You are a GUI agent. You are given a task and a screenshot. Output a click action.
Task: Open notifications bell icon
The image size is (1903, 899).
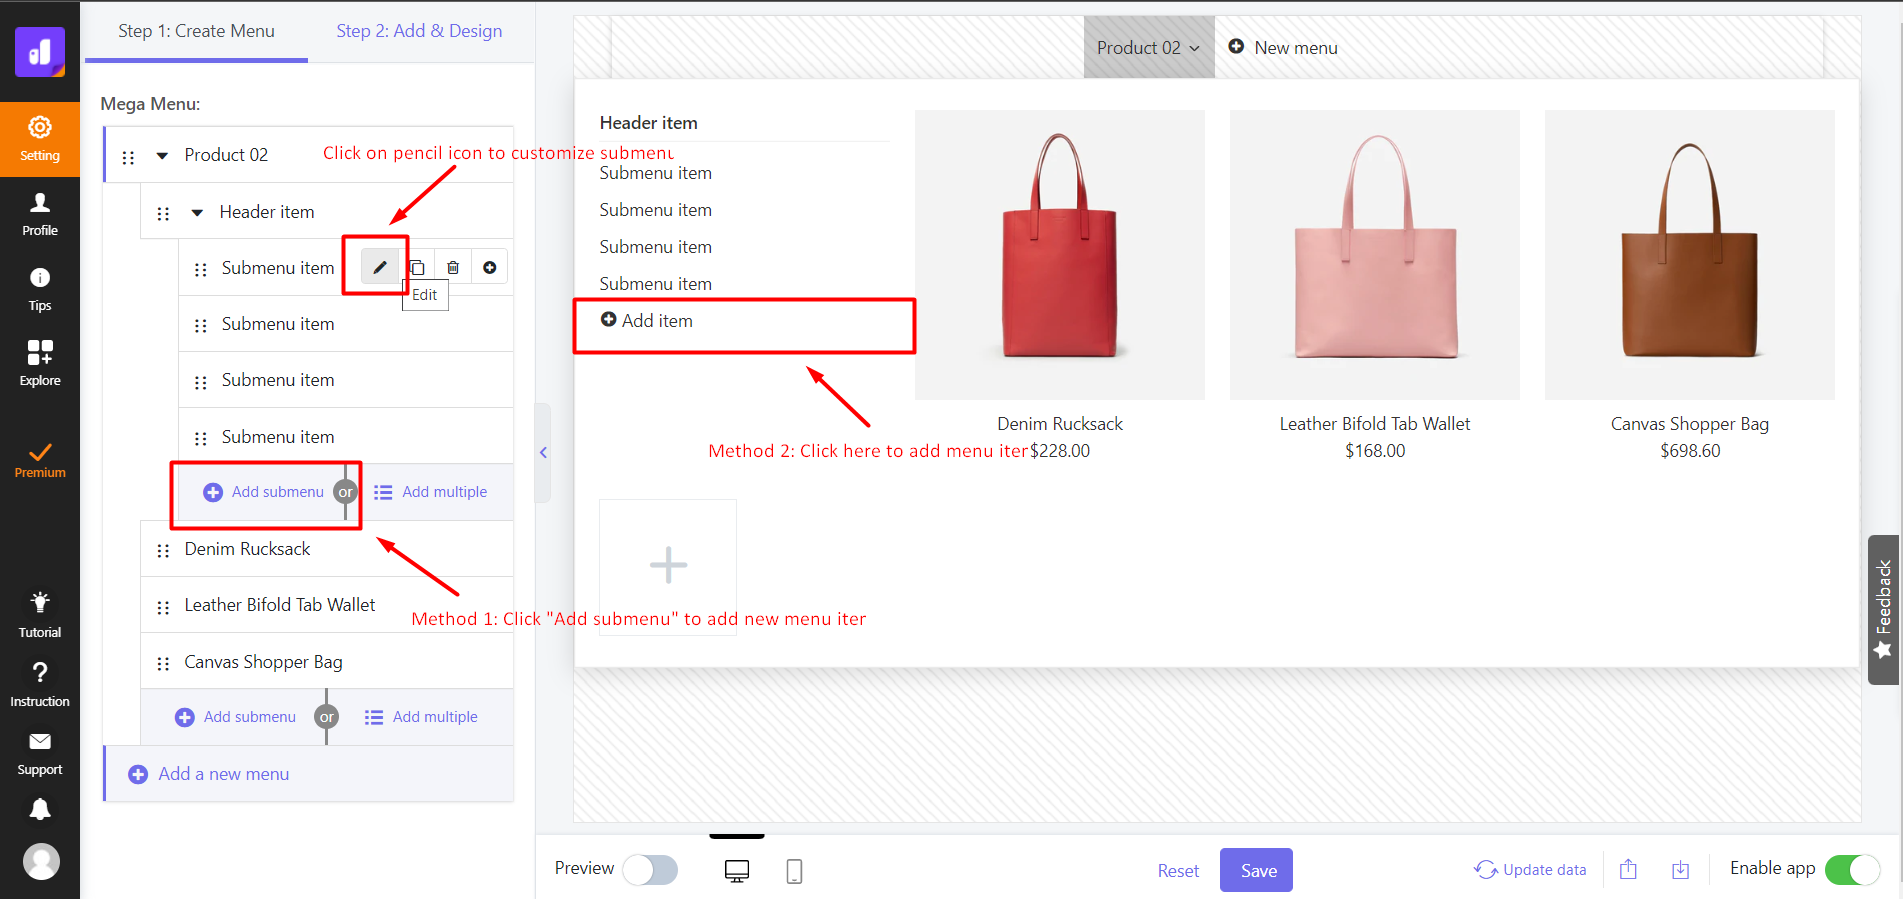point(40,809)
